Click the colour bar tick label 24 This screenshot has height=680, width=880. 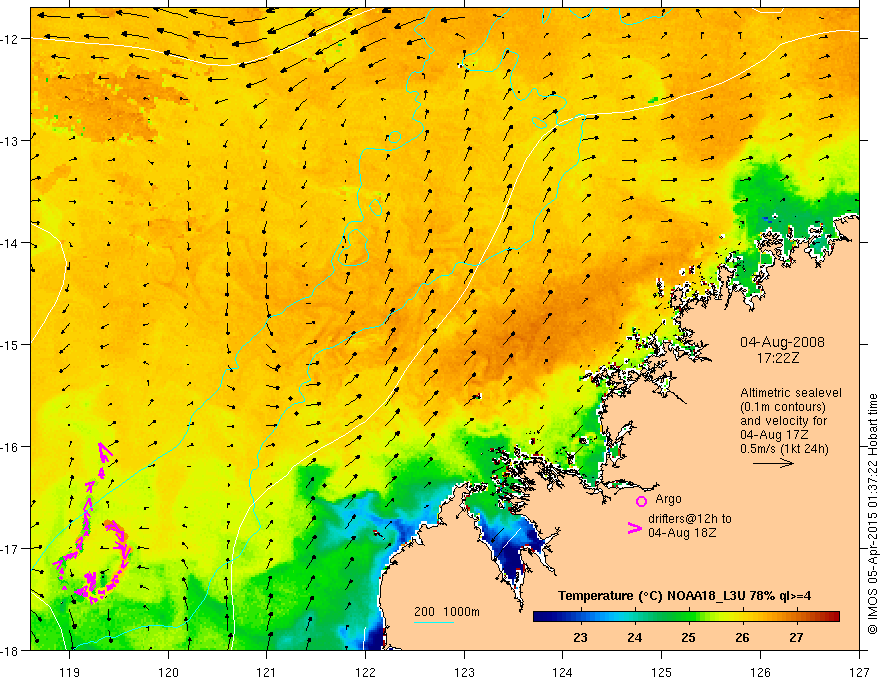(x=634, y=637)
